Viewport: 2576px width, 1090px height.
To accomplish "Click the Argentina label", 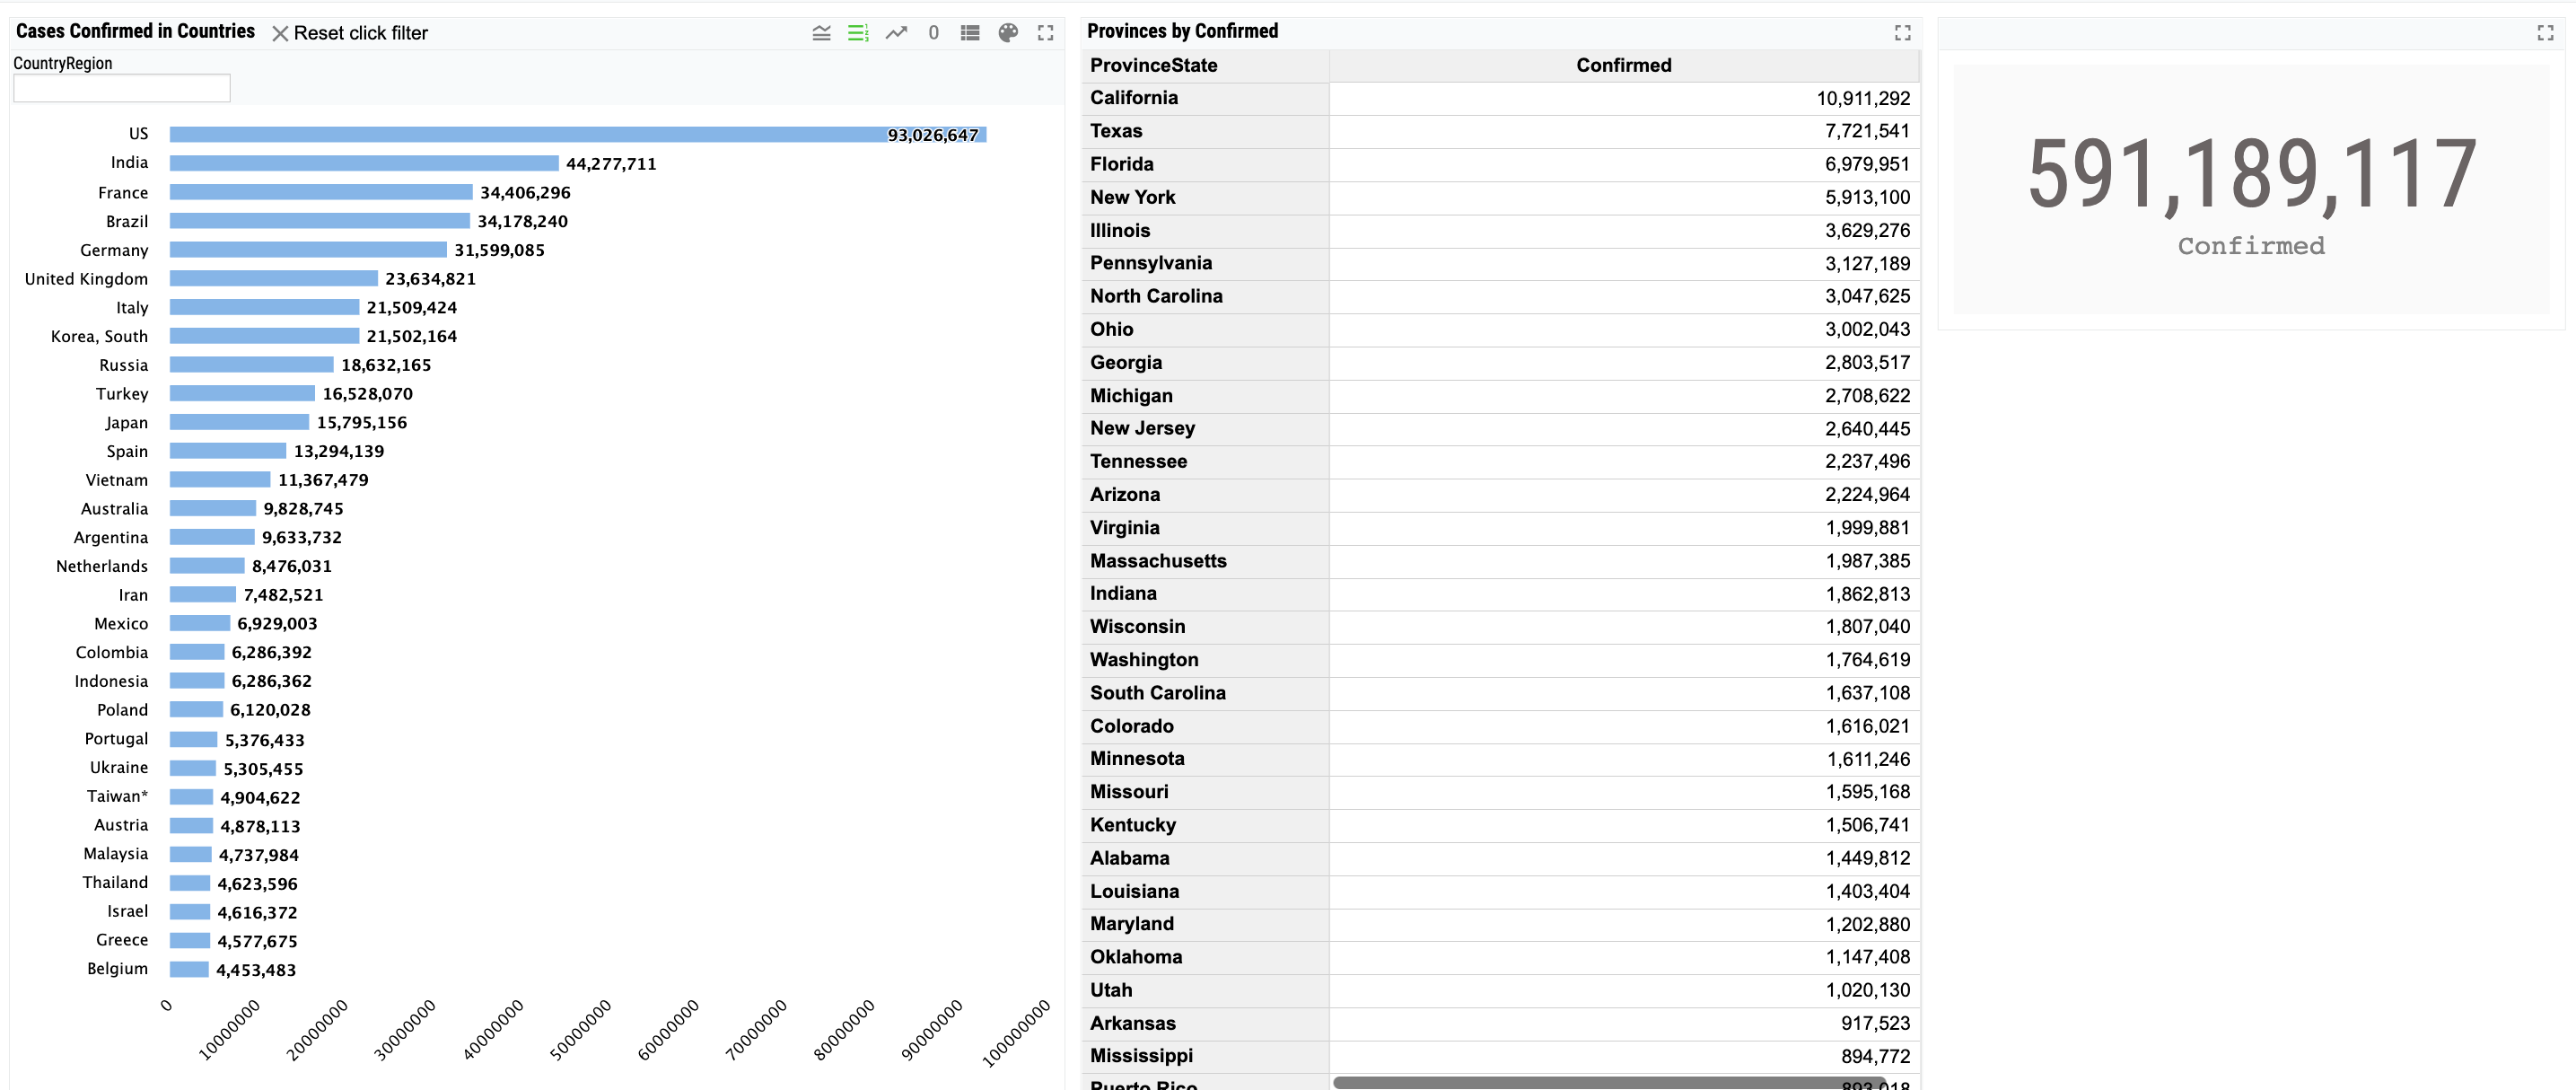I will click(x=111, y=538).
